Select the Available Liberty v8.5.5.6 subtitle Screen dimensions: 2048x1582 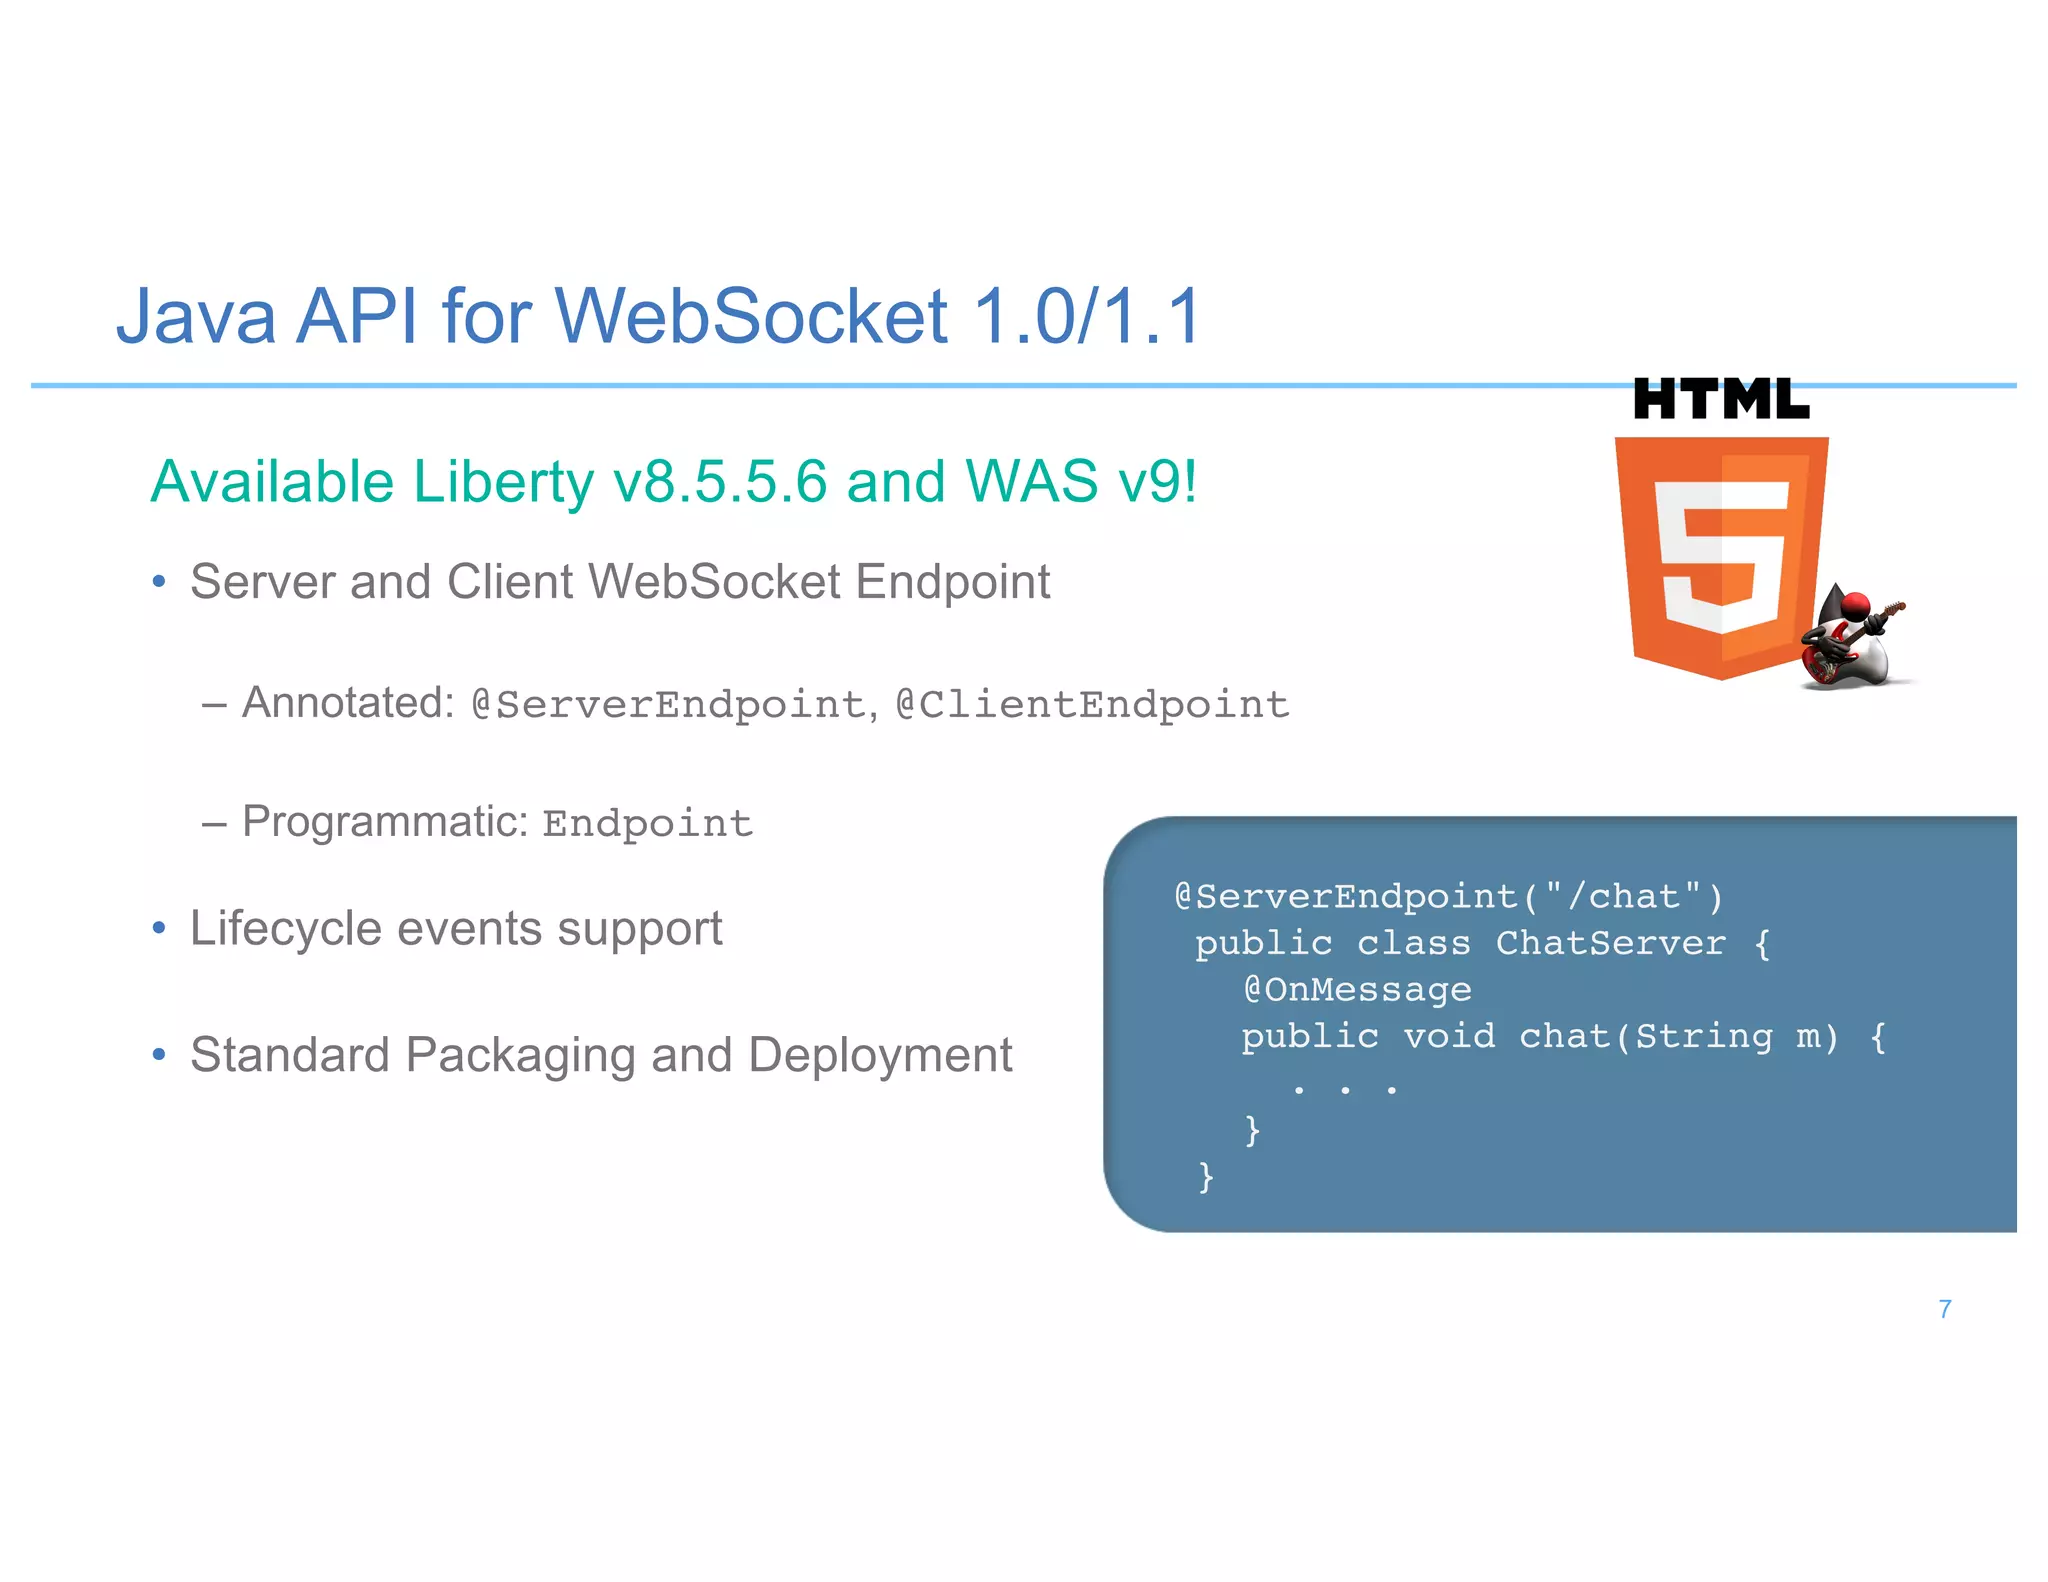[673, 482]
